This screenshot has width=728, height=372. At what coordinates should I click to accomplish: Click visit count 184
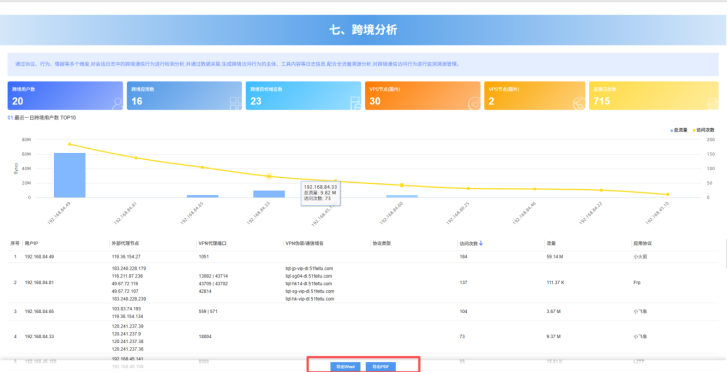pyautogui.click(x=463, y=257)
